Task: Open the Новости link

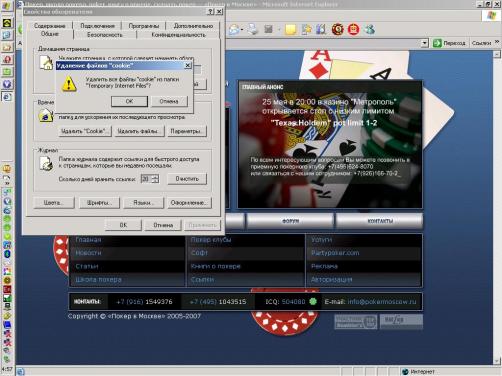Action: pos(88,253)
